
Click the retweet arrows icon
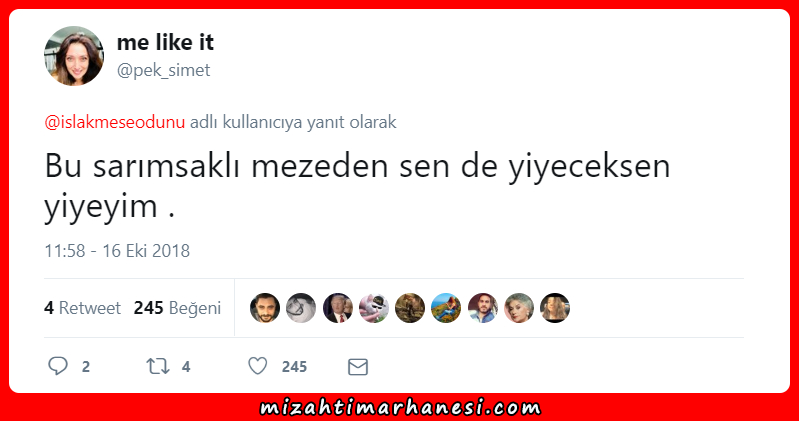(x=158, y=366)
